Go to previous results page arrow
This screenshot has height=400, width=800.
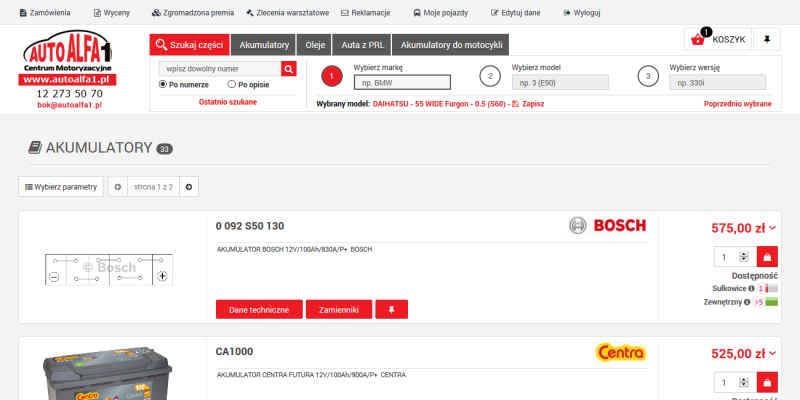click(x=118, y=186)
